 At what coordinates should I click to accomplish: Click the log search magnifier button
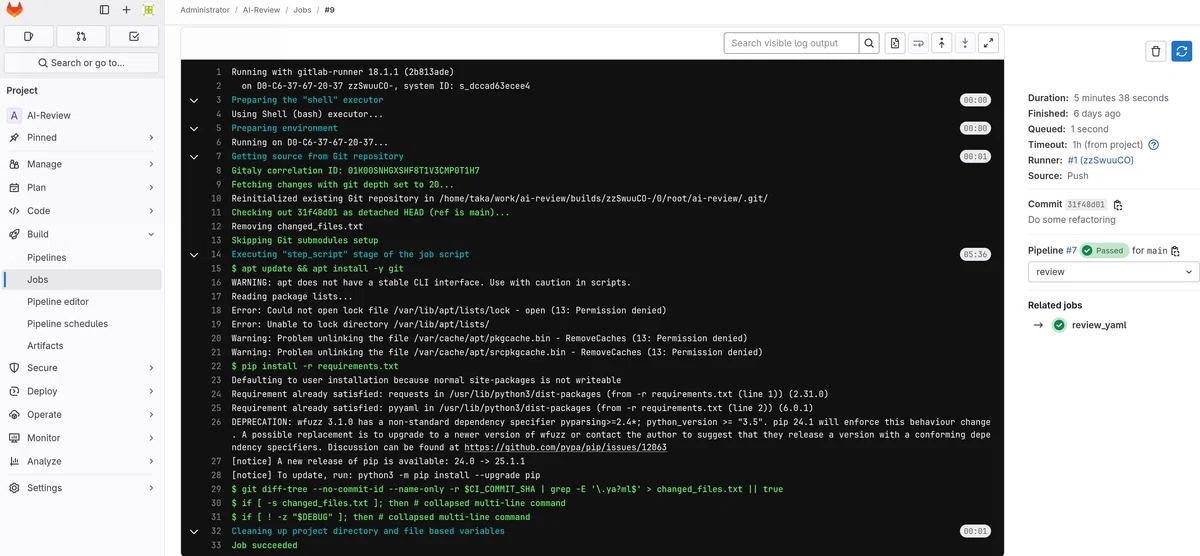[870, 43]
